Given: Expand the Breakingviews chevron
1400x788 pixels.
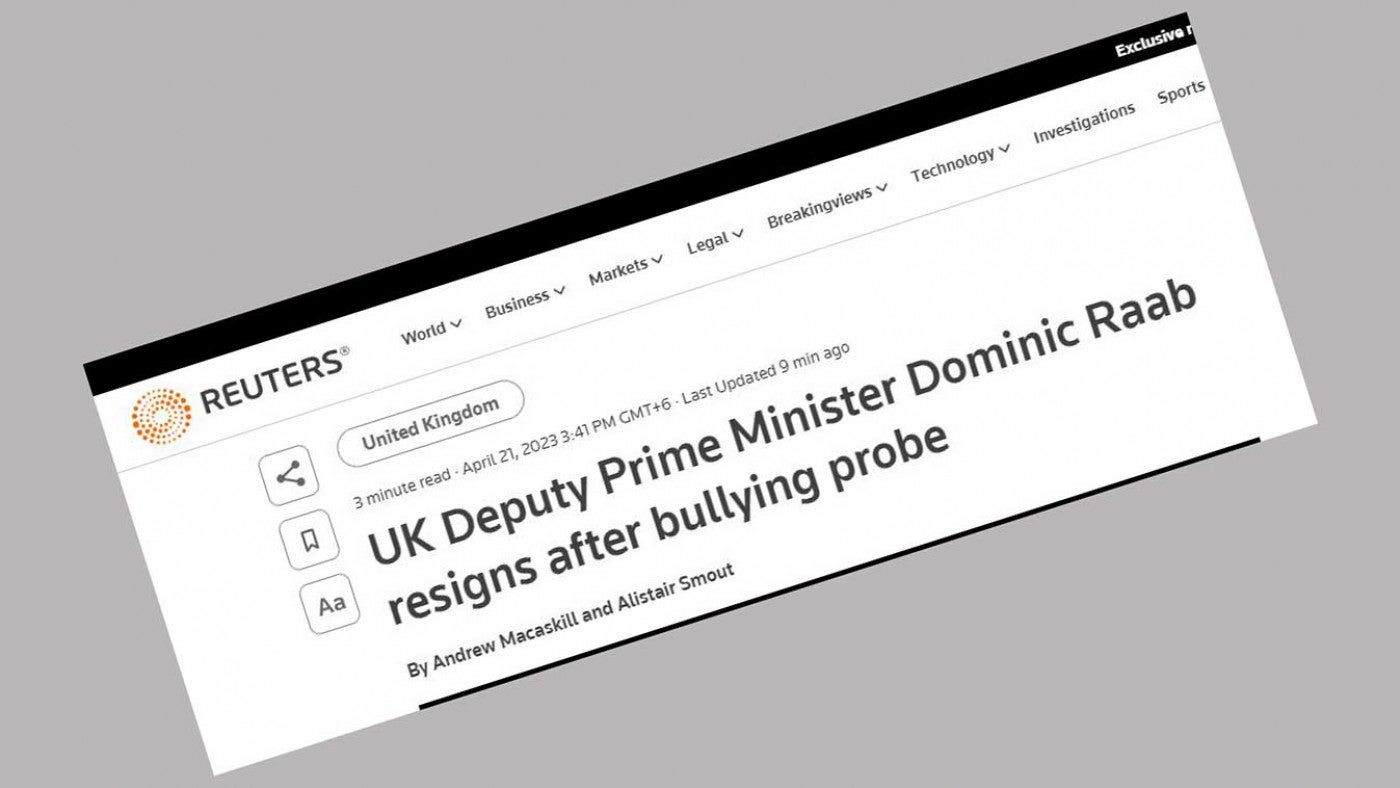Looking at the screenshot, I should (881, 189).
